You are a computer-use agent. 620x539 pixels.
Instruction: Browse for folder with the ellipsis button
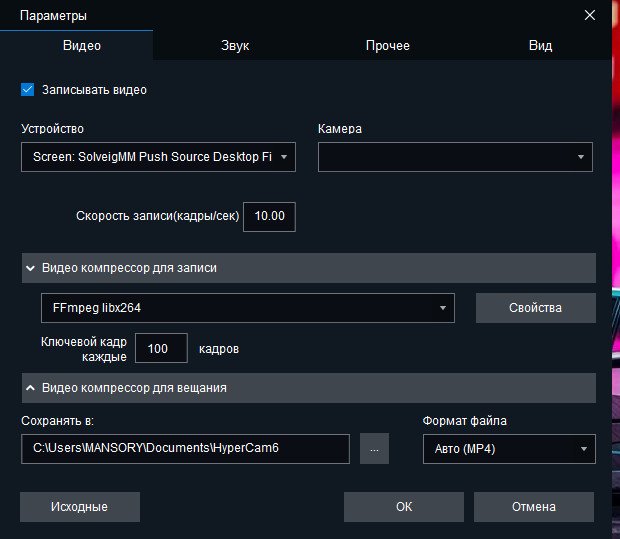[374, 449]
